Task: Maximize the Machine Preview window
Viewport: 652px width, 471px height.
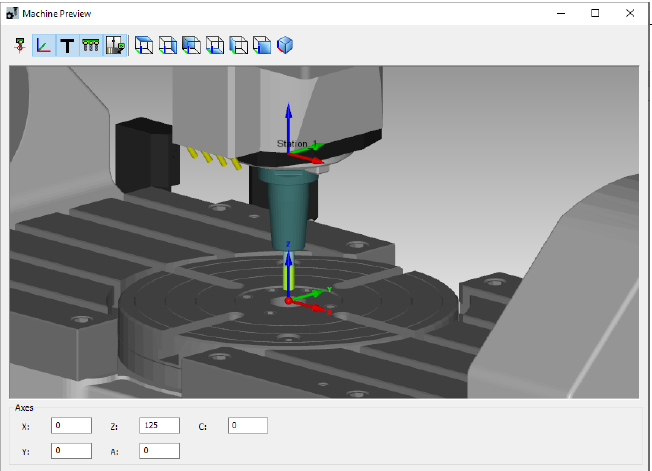Action: pyautogui.click(x=595, y=13)
